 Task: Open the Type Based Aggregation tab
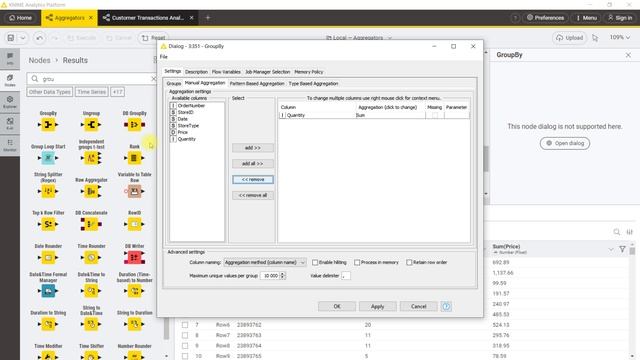[313, 83]
